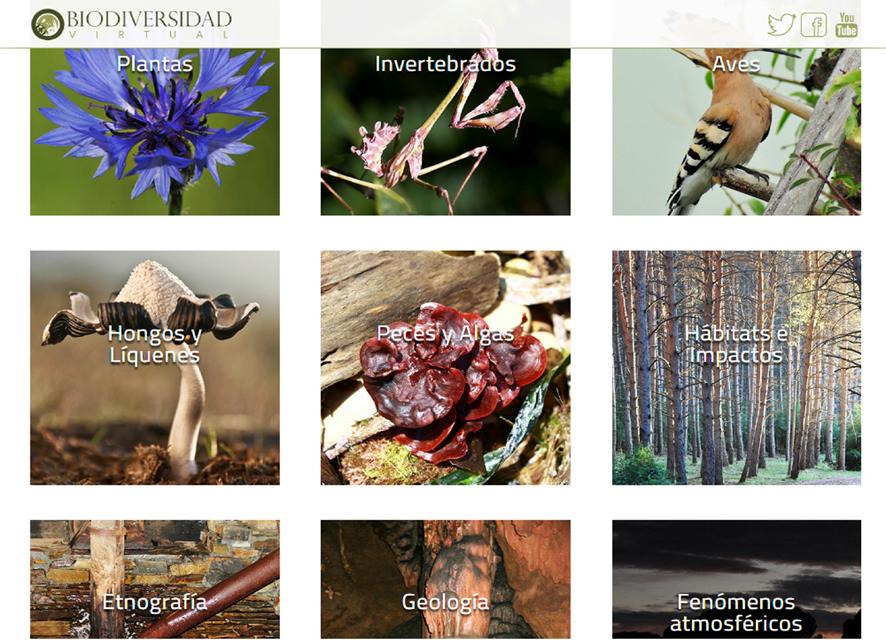Open the Hongos y Líquenes mushroom tile
This screenshot has height=640, width=886.
[x=155, y=368]
